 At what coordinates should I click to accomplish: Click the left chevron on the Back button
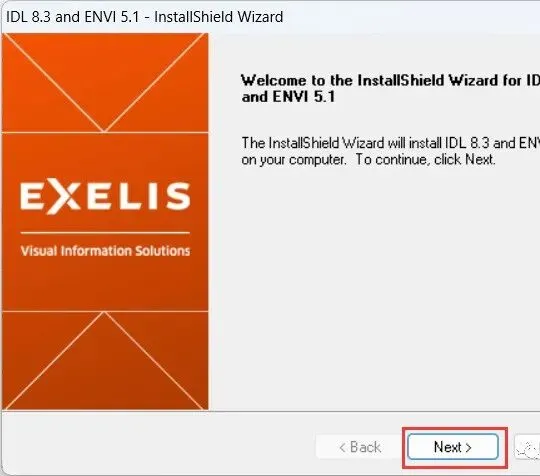(x=342, y=448)
